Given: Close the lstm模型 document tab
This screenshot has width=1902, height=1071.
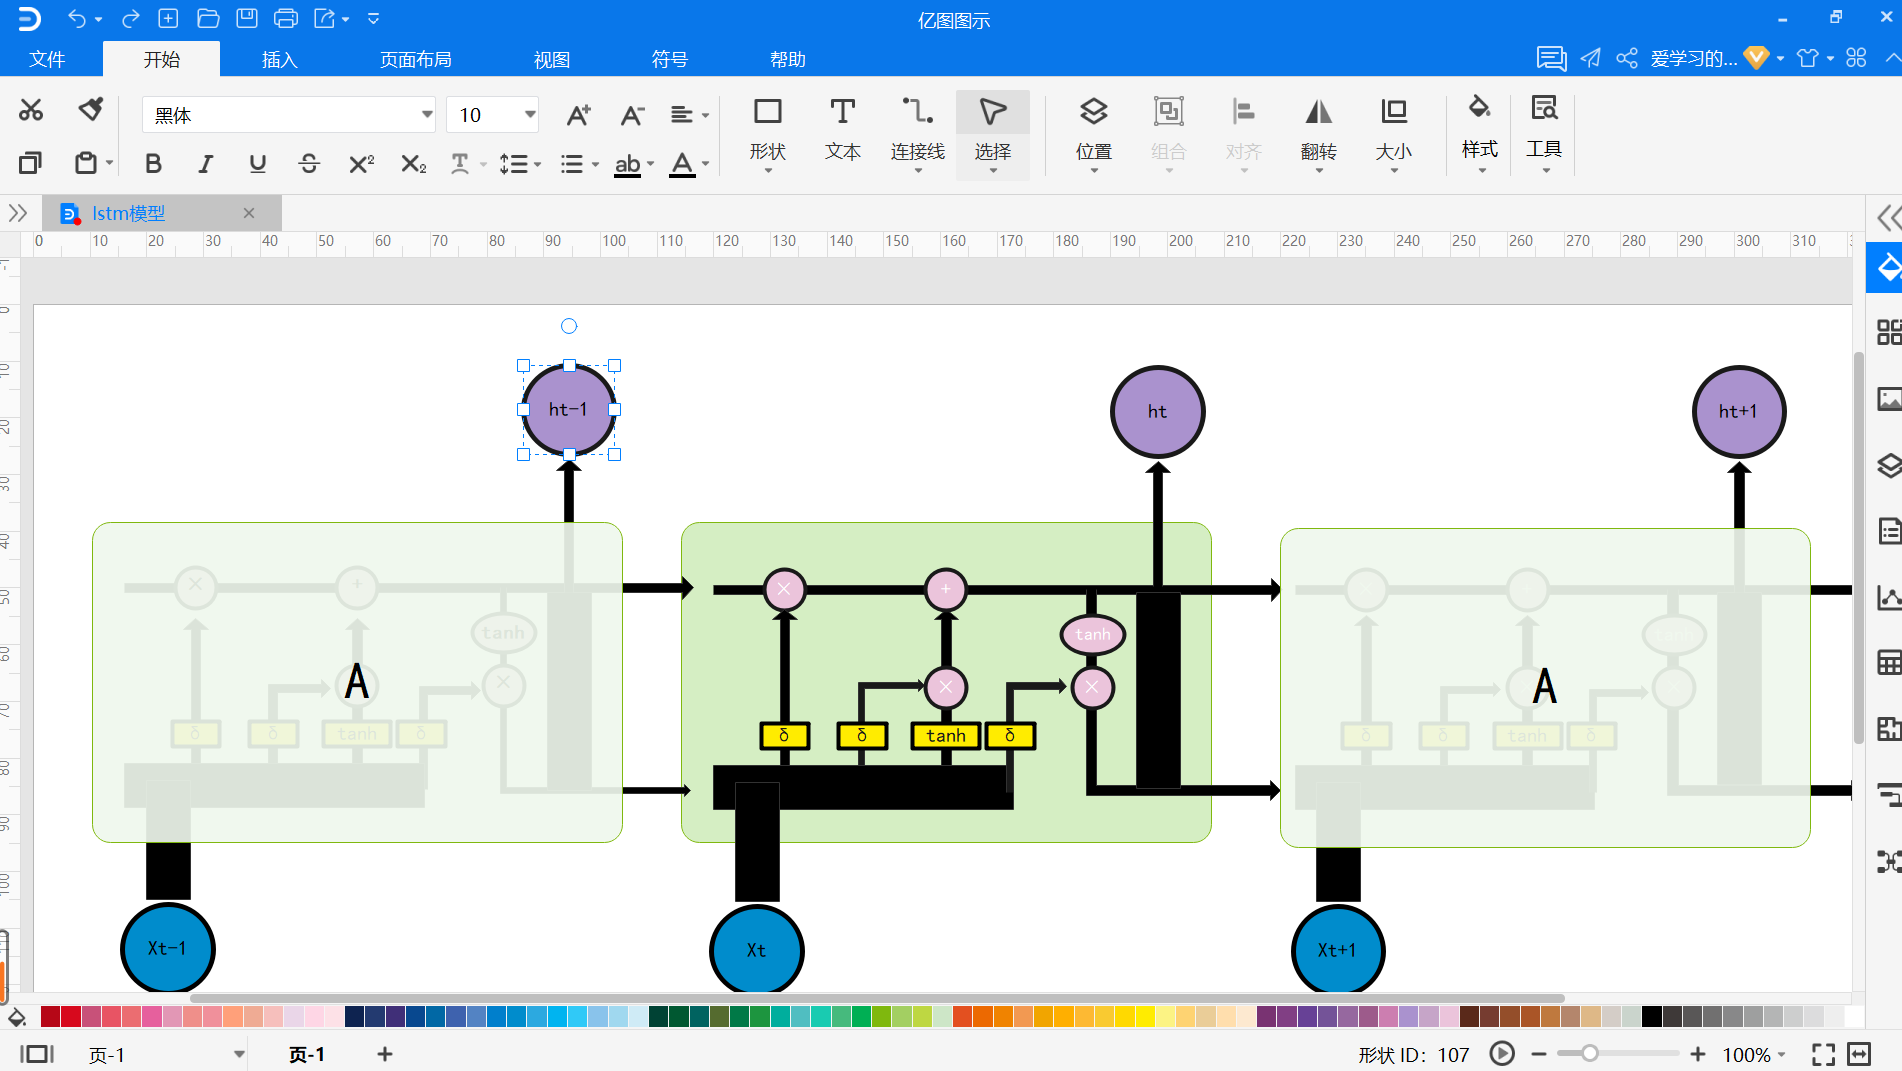Looking at the screenshot, I should coord(249,213).
